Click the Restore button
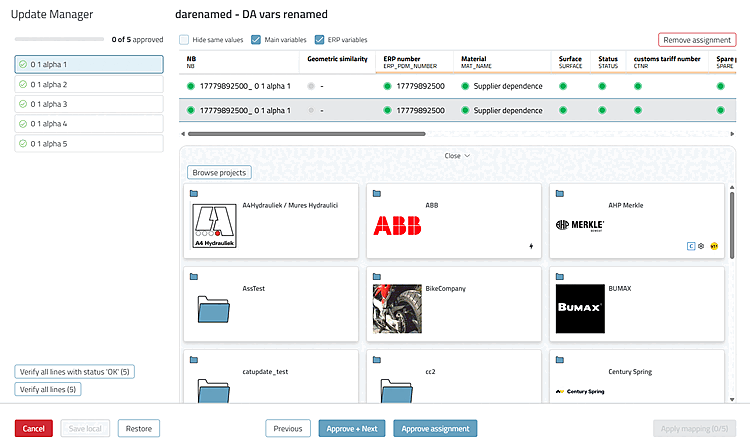Screen dimensions: 750x443 [x=139, y=429]
